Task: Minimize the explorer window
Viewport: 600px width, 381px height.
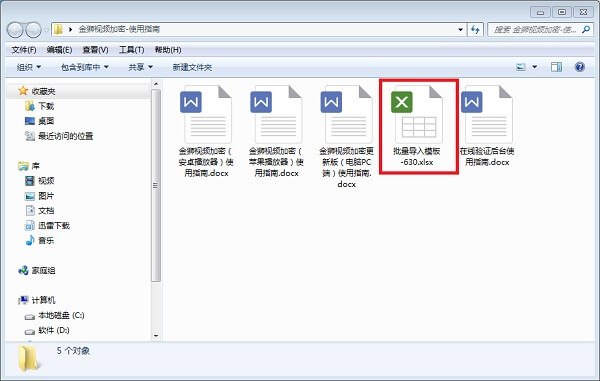Action: (540, 12)
